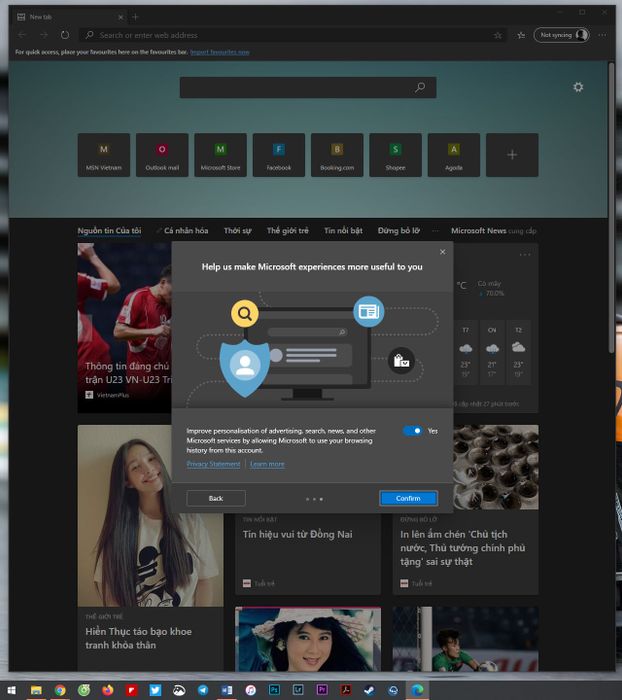Open a new browser tab

[x=135, y=17]
